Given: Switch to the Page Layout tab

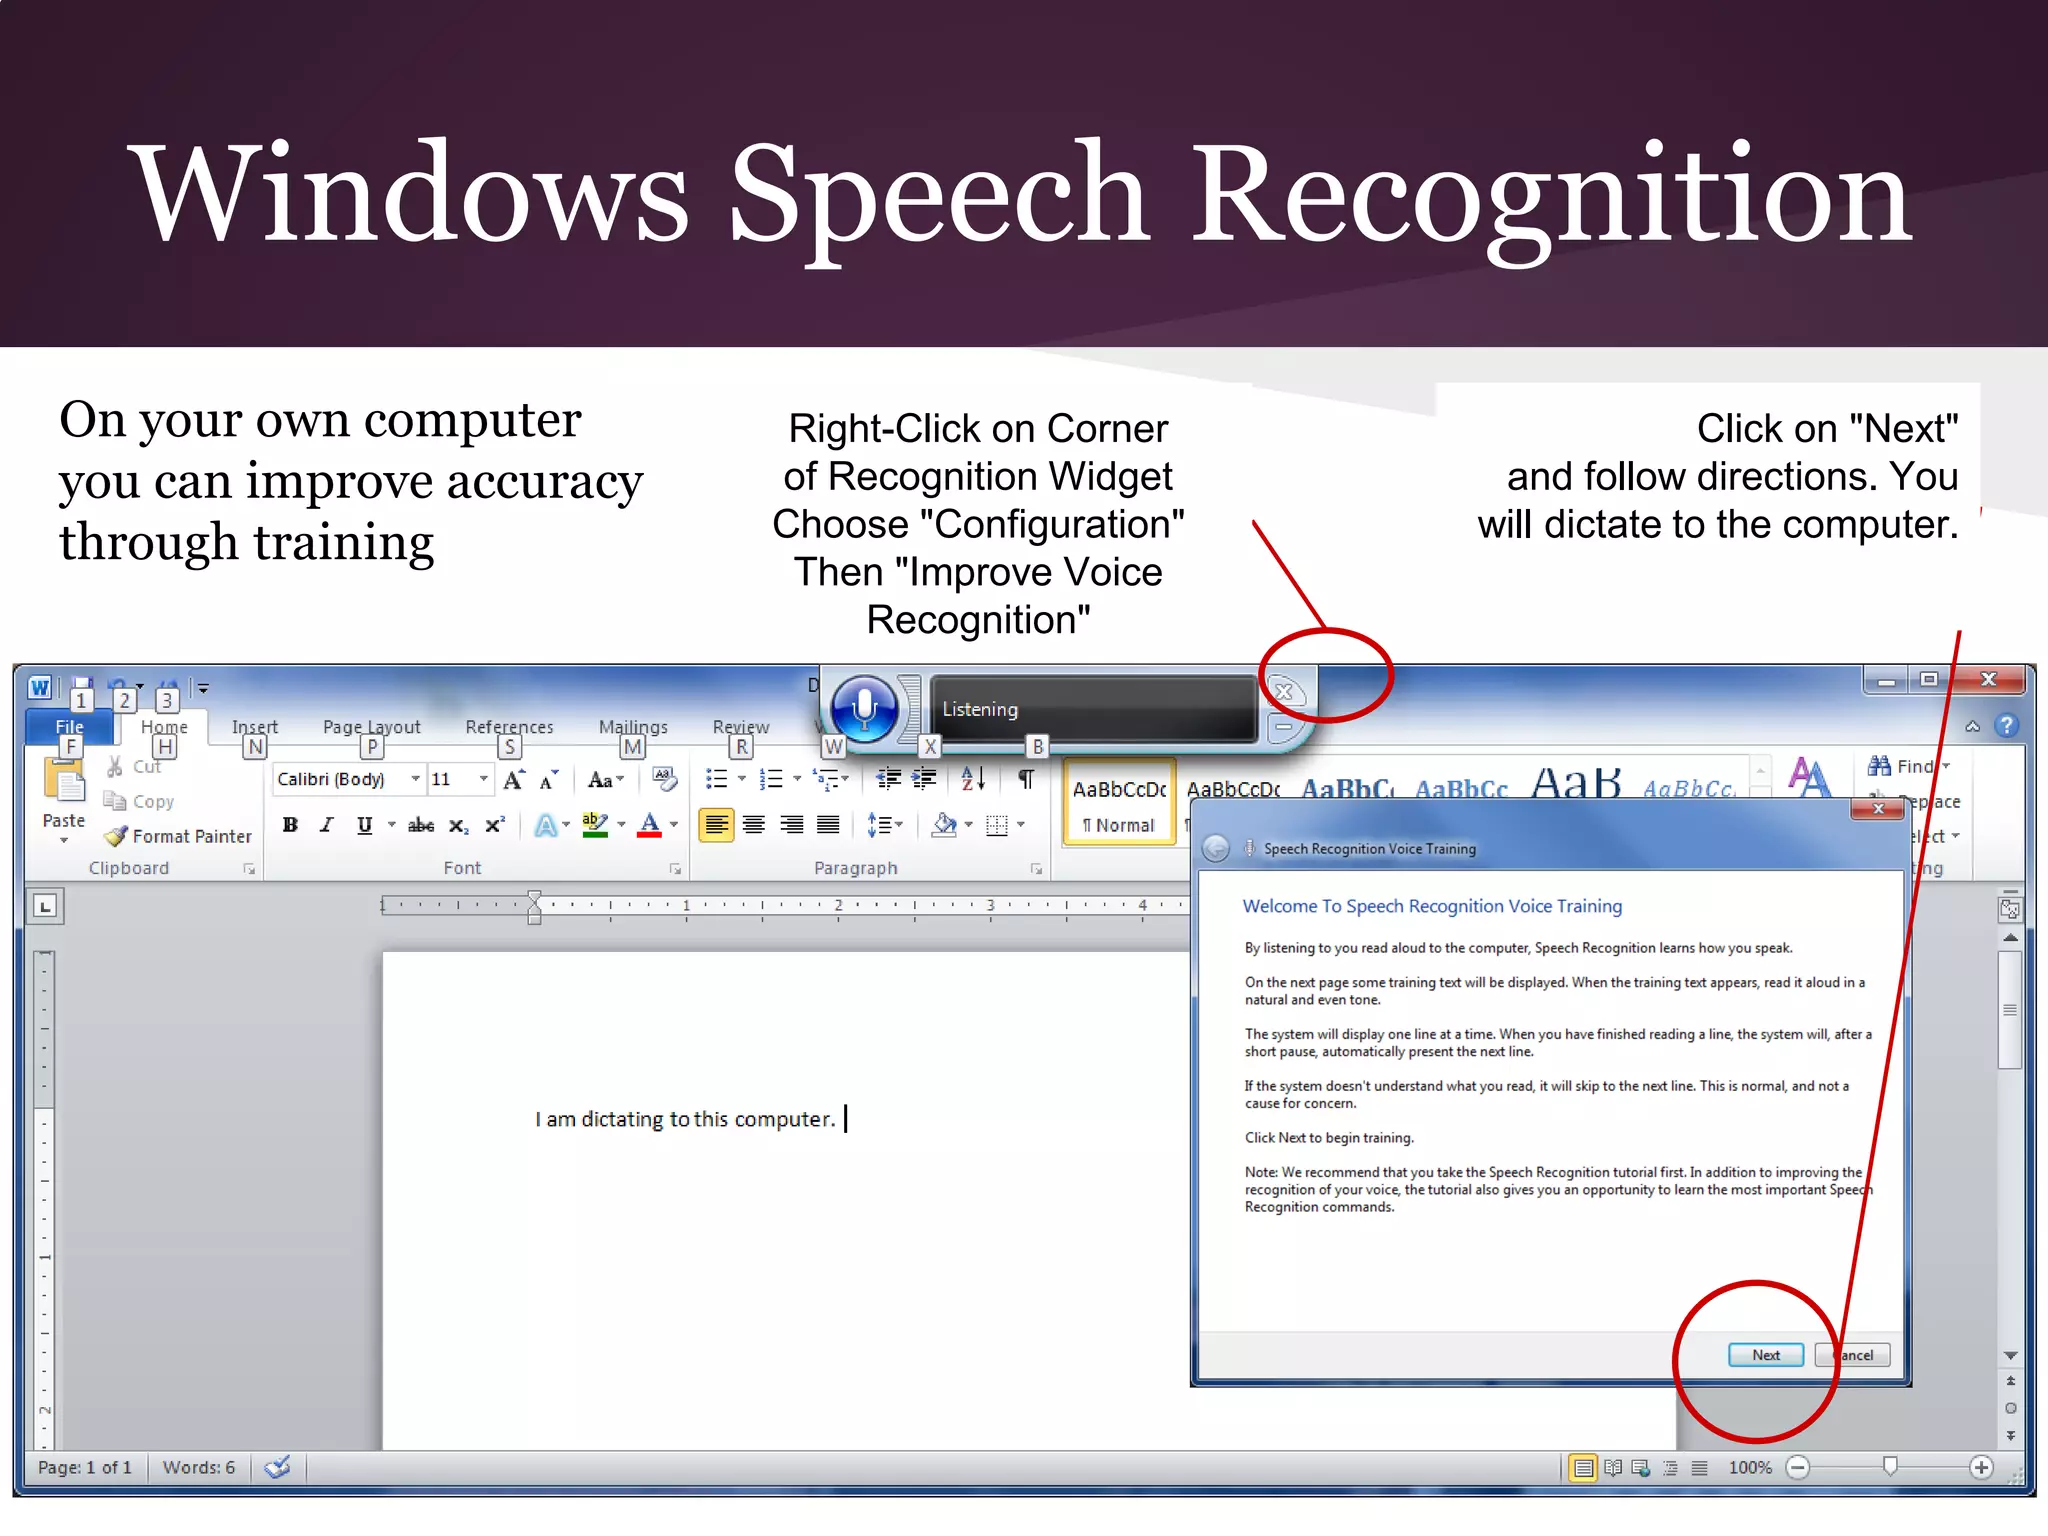Looking at the screenshot, I should pos(371,727).
